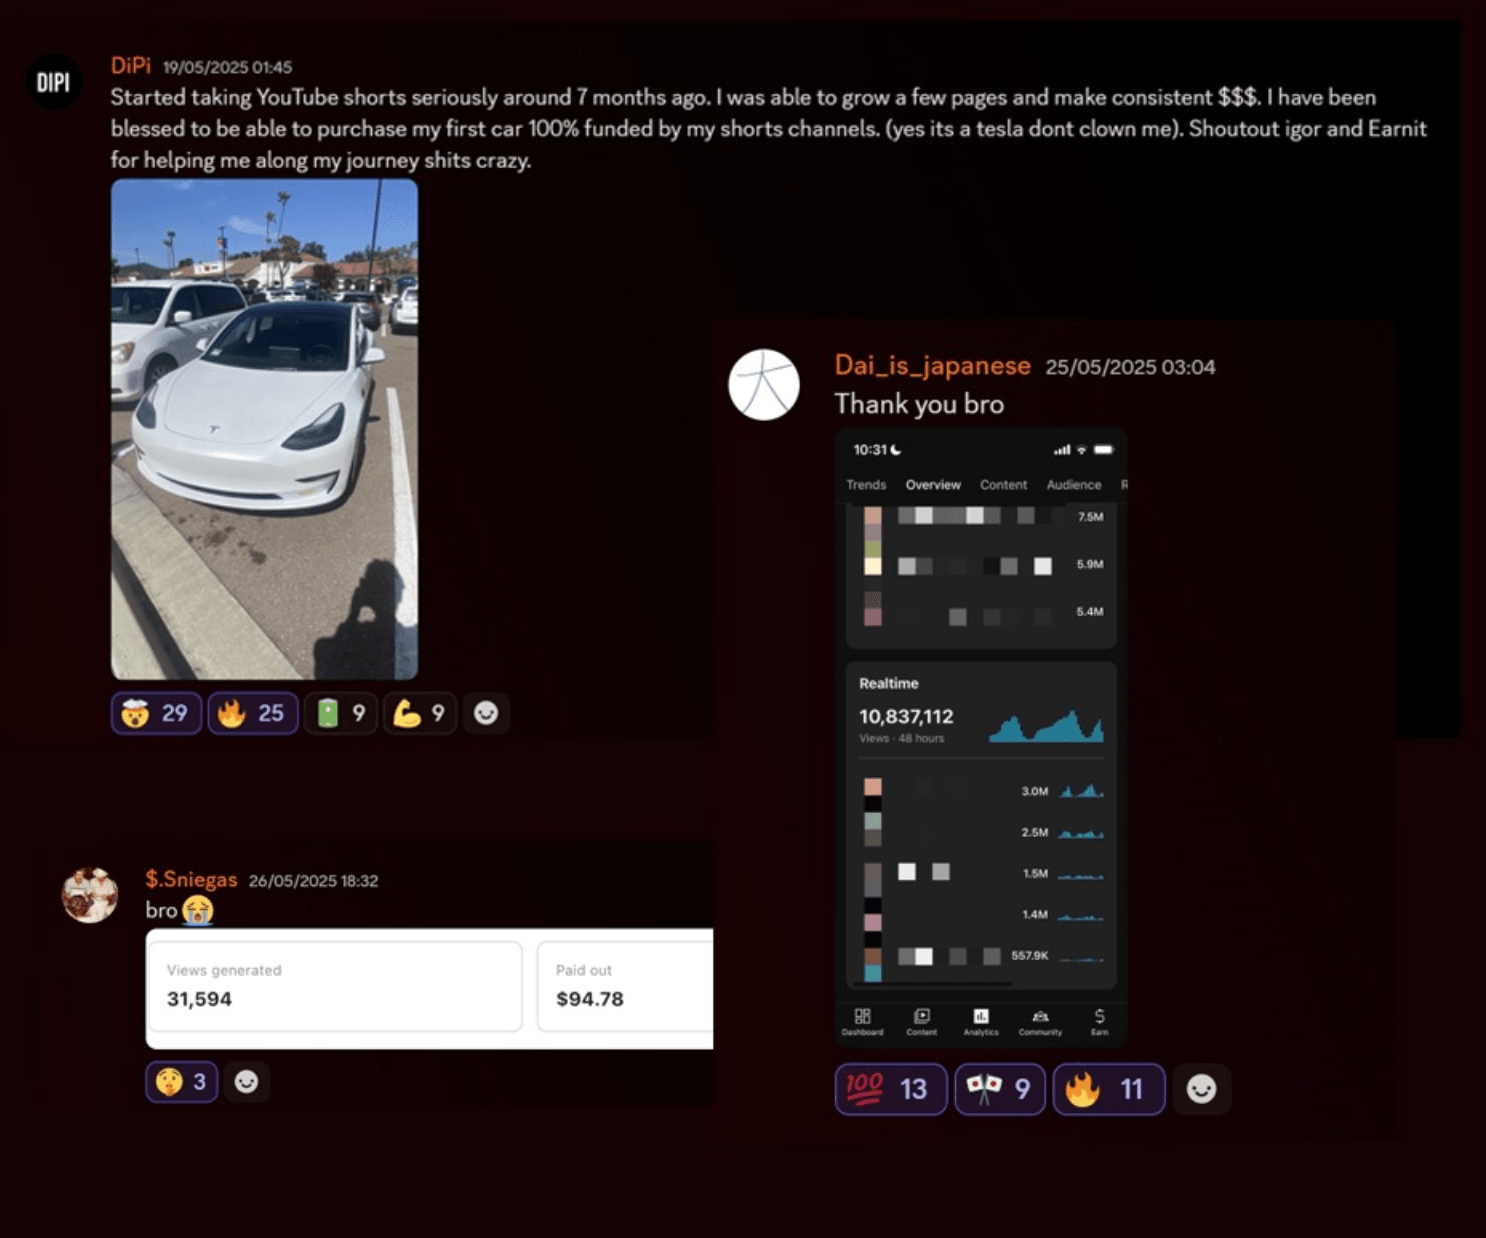This screenshot has width=1486, height=1238.
Task: Select the Overview tab
Action: [933, 485]
